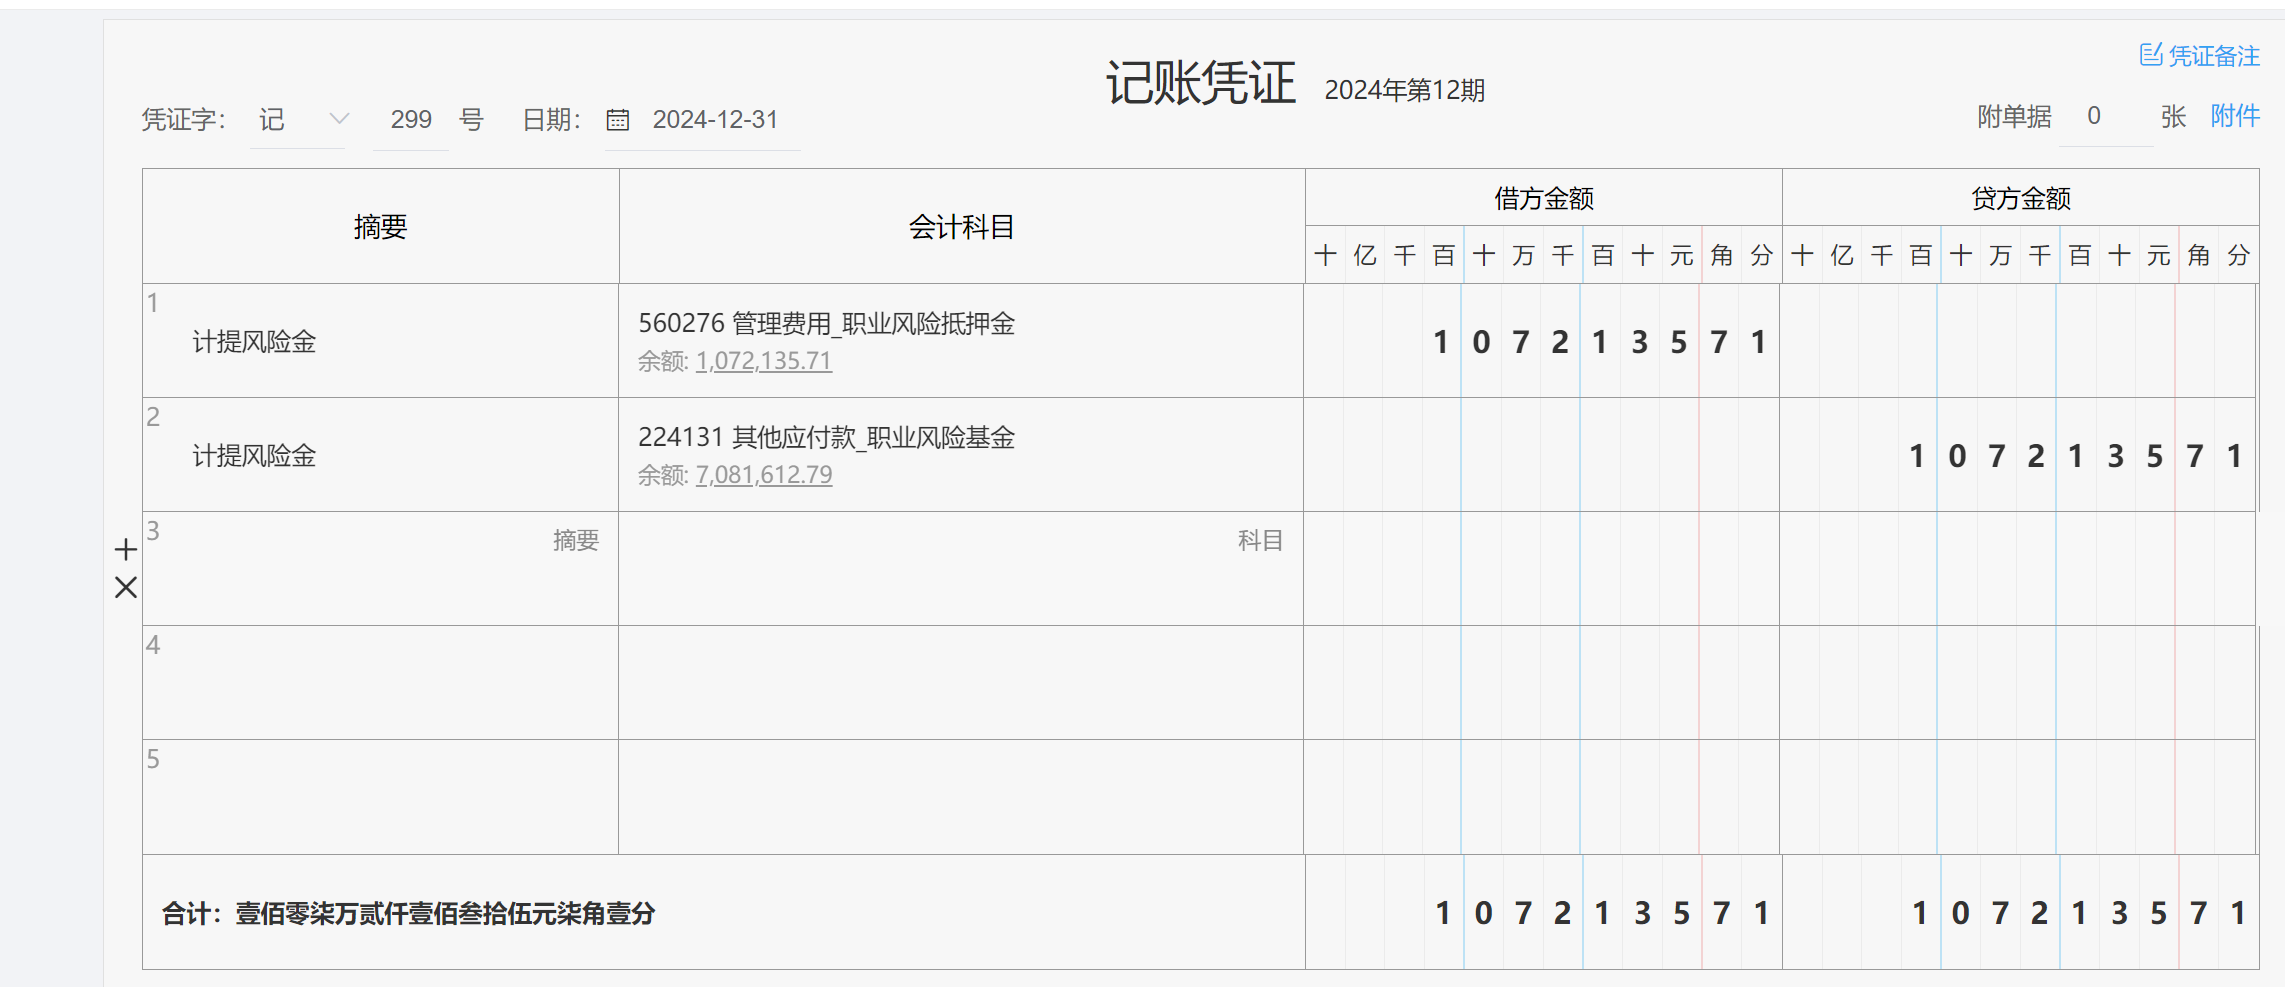Click the plus icon to add row

[126, 549]
